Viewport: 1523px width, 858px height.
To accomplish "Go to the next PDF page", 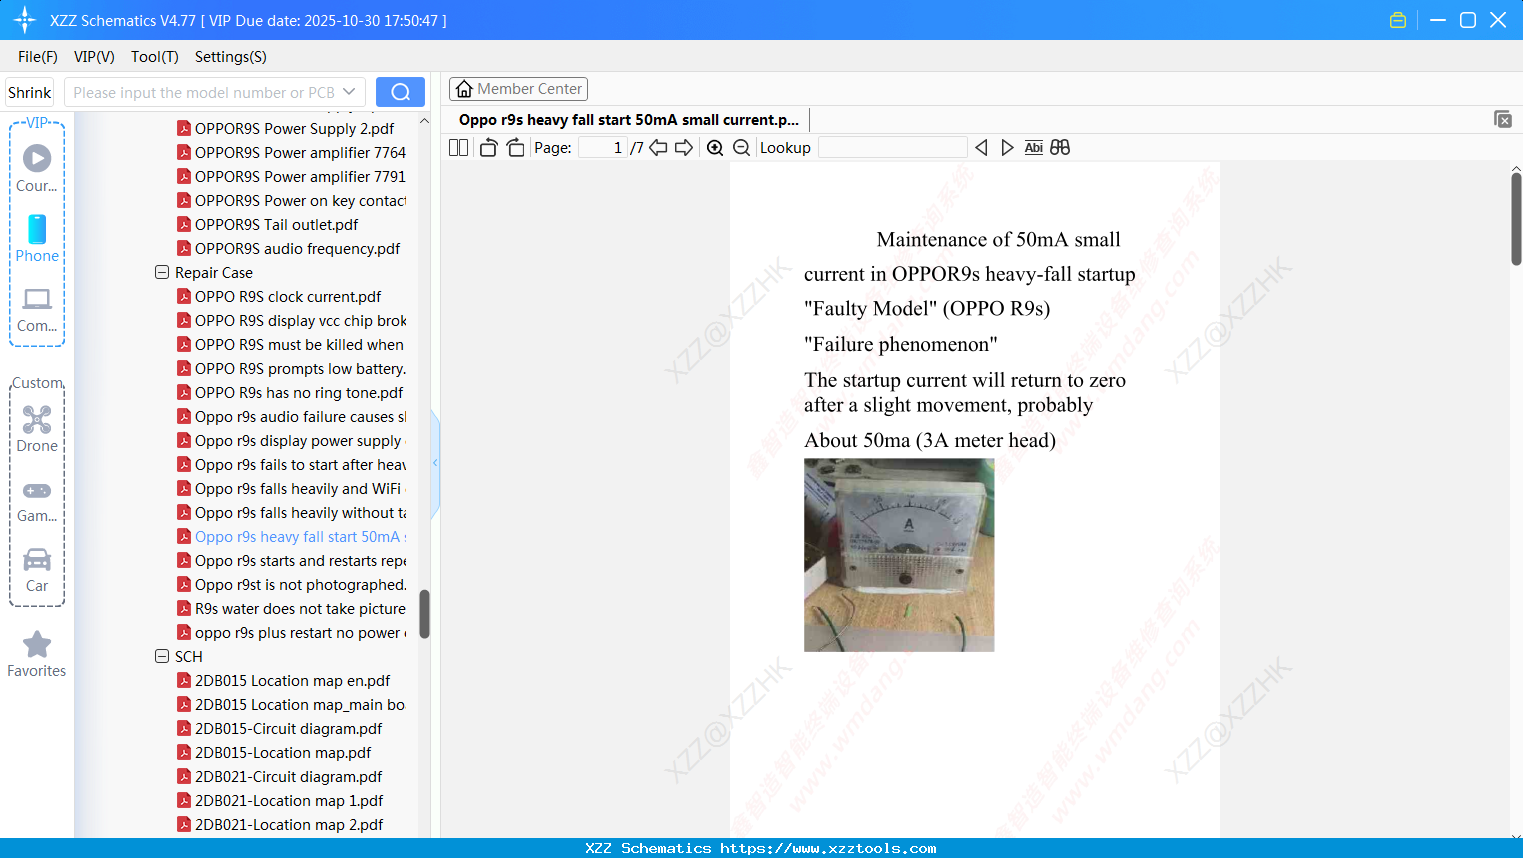I will click(x=684, y=148).
